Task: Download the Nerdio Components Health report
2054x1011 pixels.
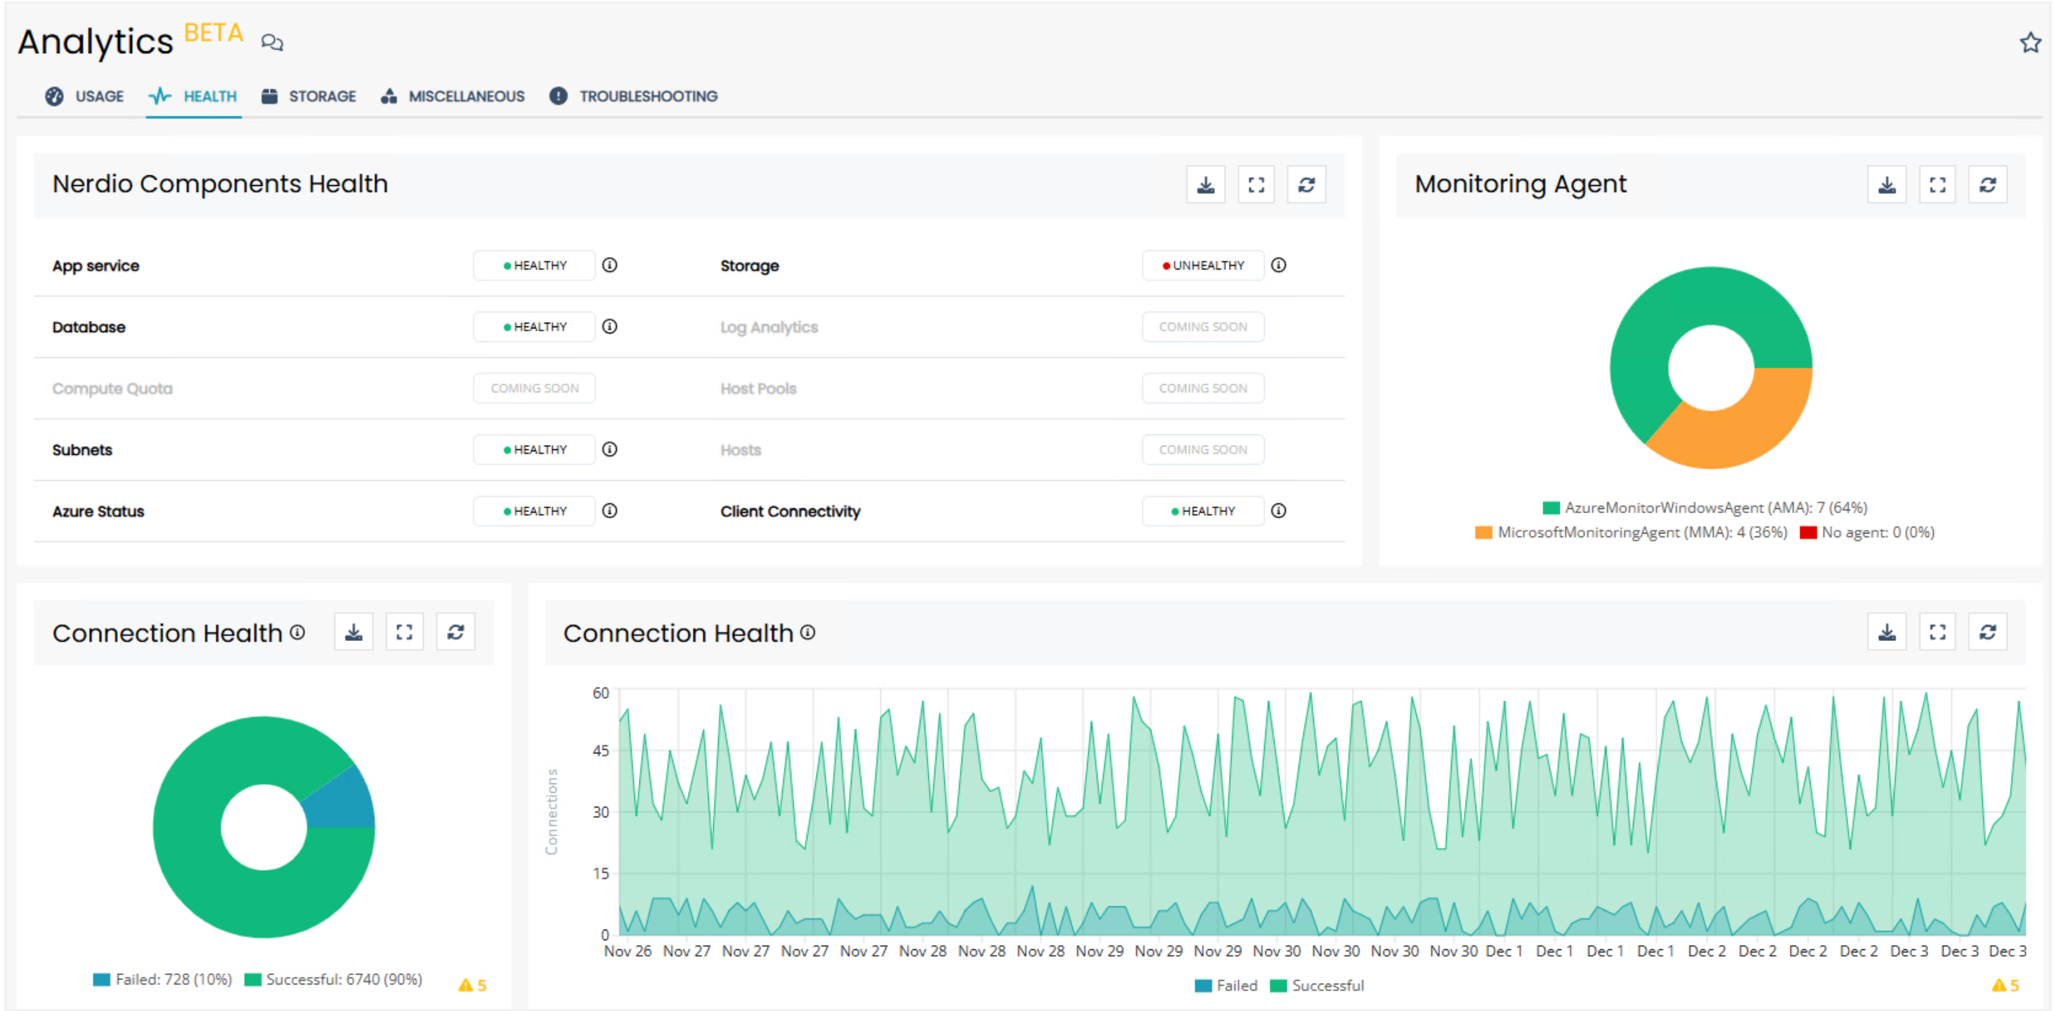Action: click(1205, 185)
